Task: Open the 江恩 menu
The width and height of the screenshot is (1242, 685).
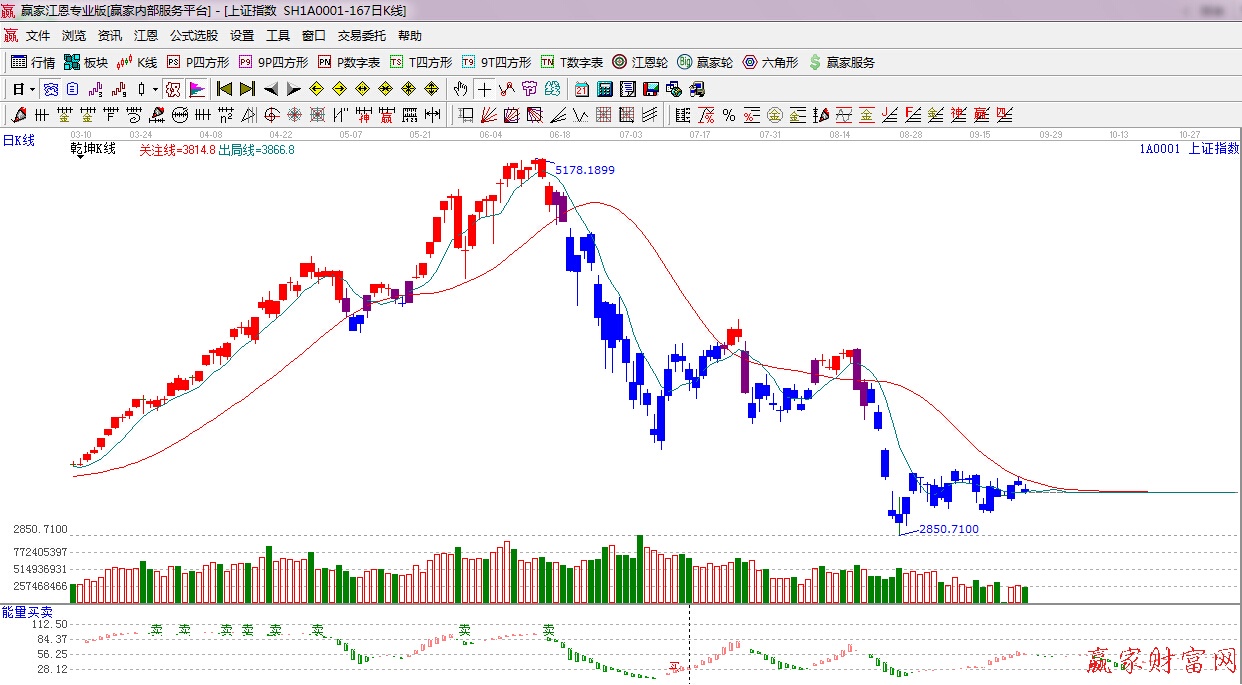Action: click(x=146, y=36)
